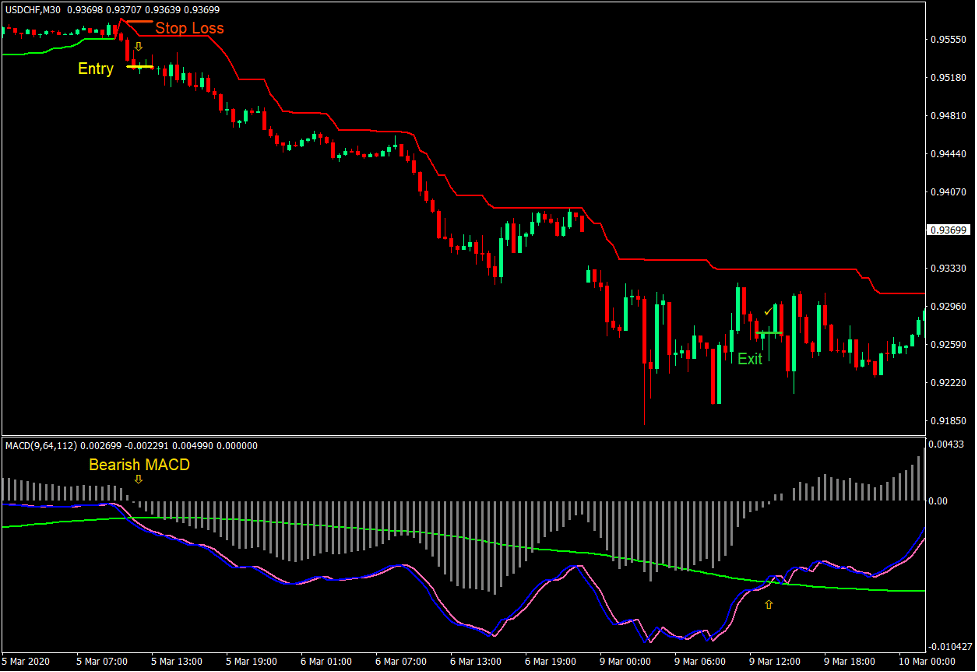Image resolution: width=977 pixels, height=672 pixels.
Task: Select the green Exit label on chart
Action: pyautogui.click(x=748, y=359)
